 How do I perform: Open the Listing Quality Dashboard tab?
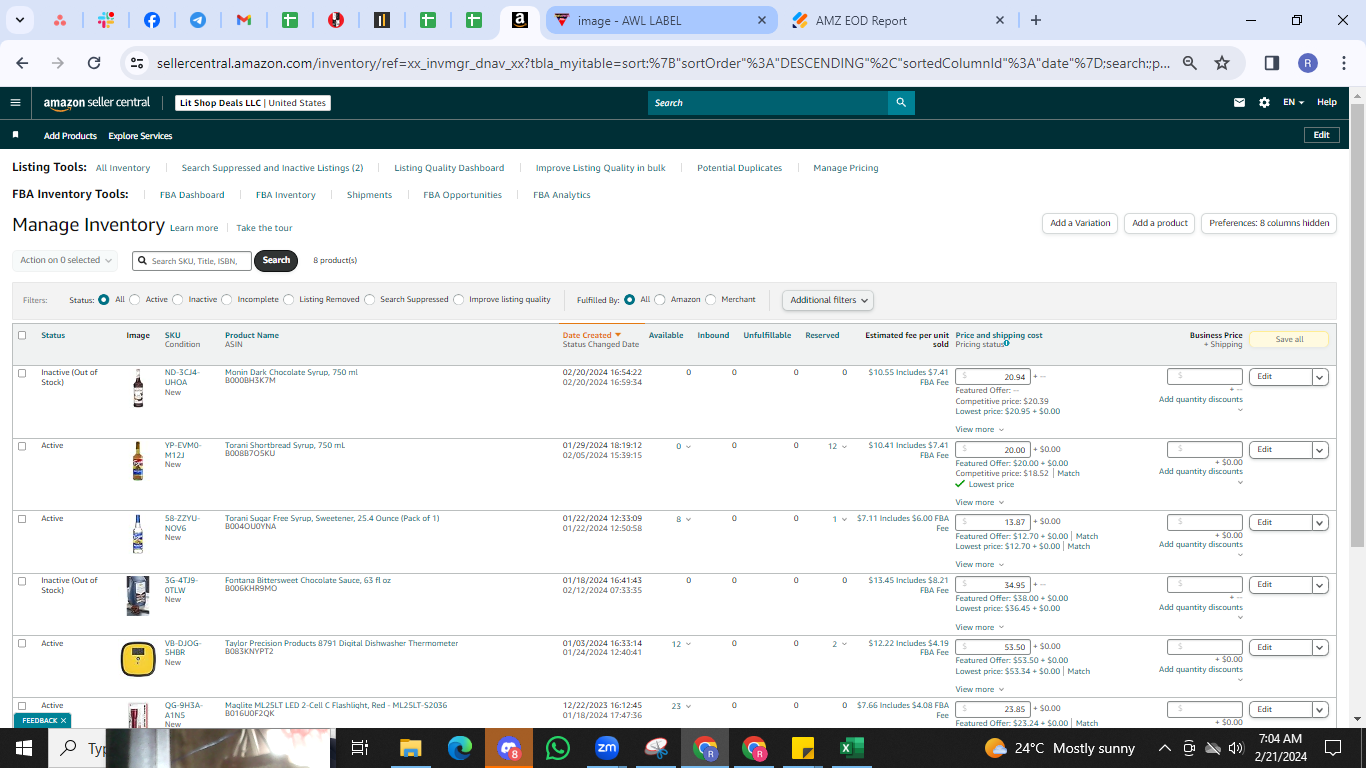449,168
